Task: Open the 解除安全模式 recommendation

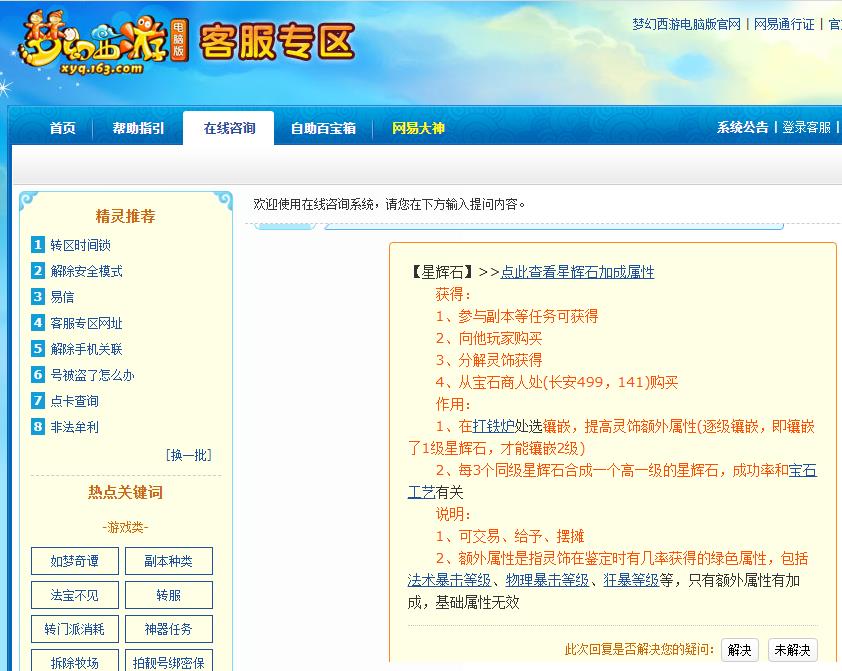Action: pos(86,271)
